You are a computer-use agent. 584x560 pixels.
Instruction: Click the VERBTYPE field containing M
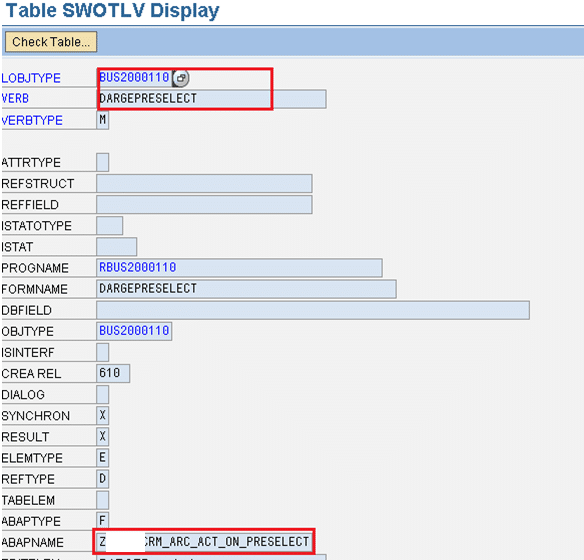click(102, 120)
